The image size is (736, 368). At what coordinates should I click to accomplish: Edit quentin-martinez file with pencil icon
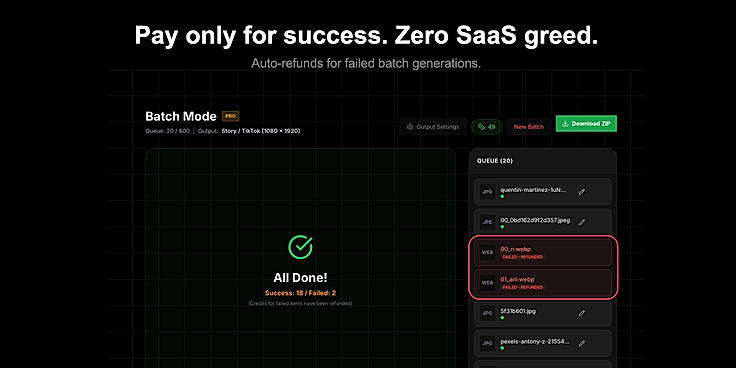pyautogui.click(x=582, y=192)
